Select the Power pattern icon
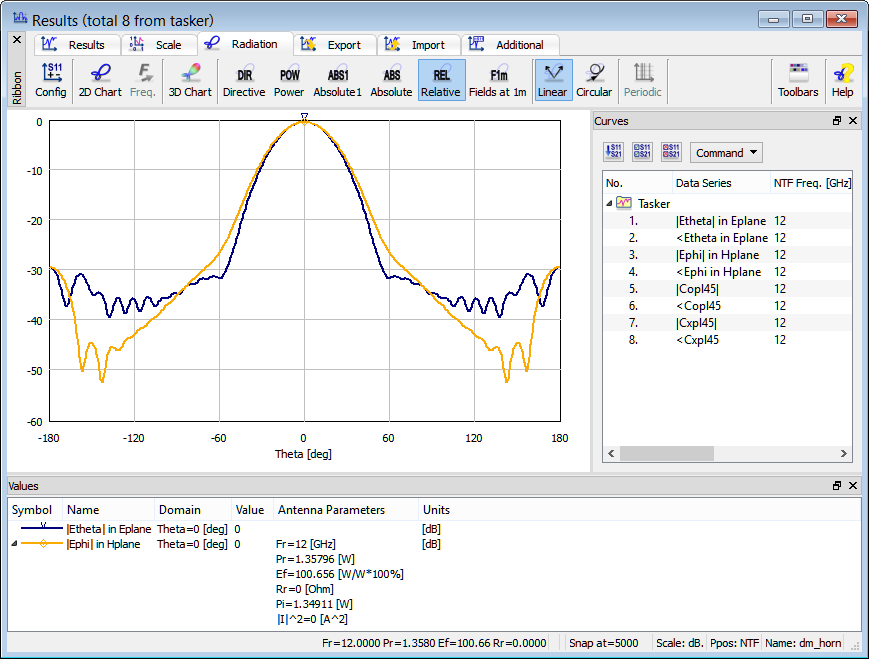 point(289,80)
